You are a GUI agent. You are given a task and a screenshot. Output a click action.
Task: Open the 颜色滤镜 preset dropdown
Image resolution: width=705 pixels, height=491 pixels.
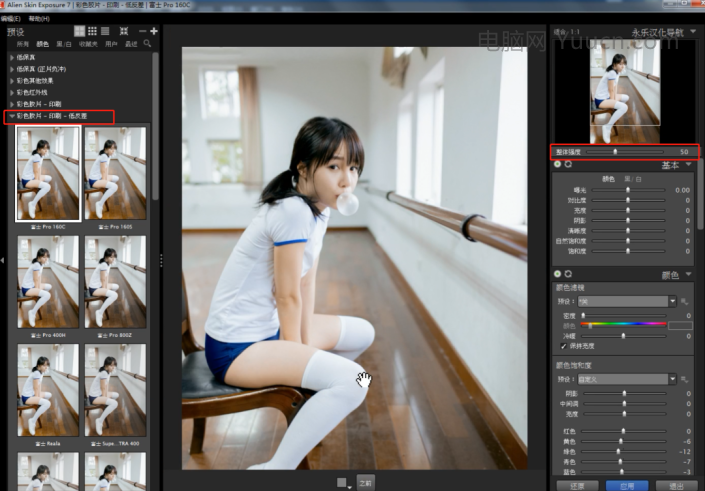tap(672, 301)
